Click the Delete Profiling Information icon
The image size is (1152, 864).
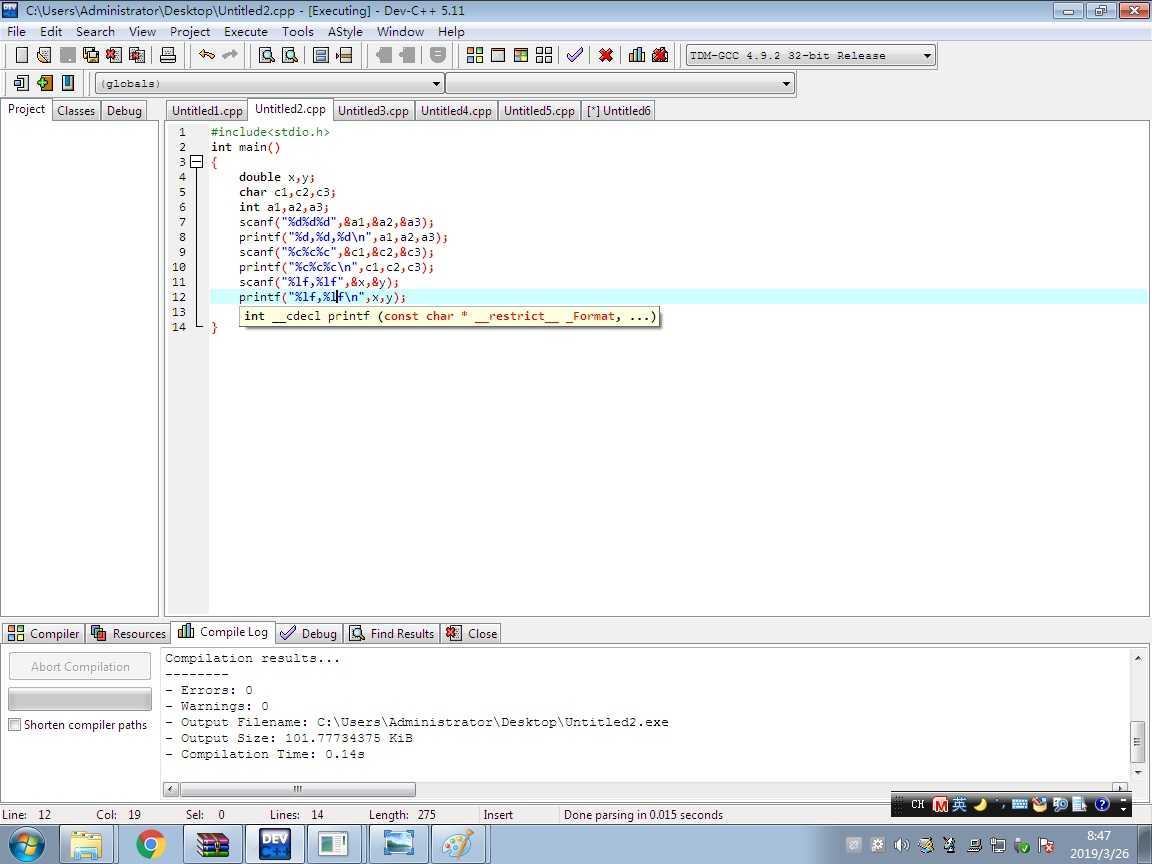660,55
